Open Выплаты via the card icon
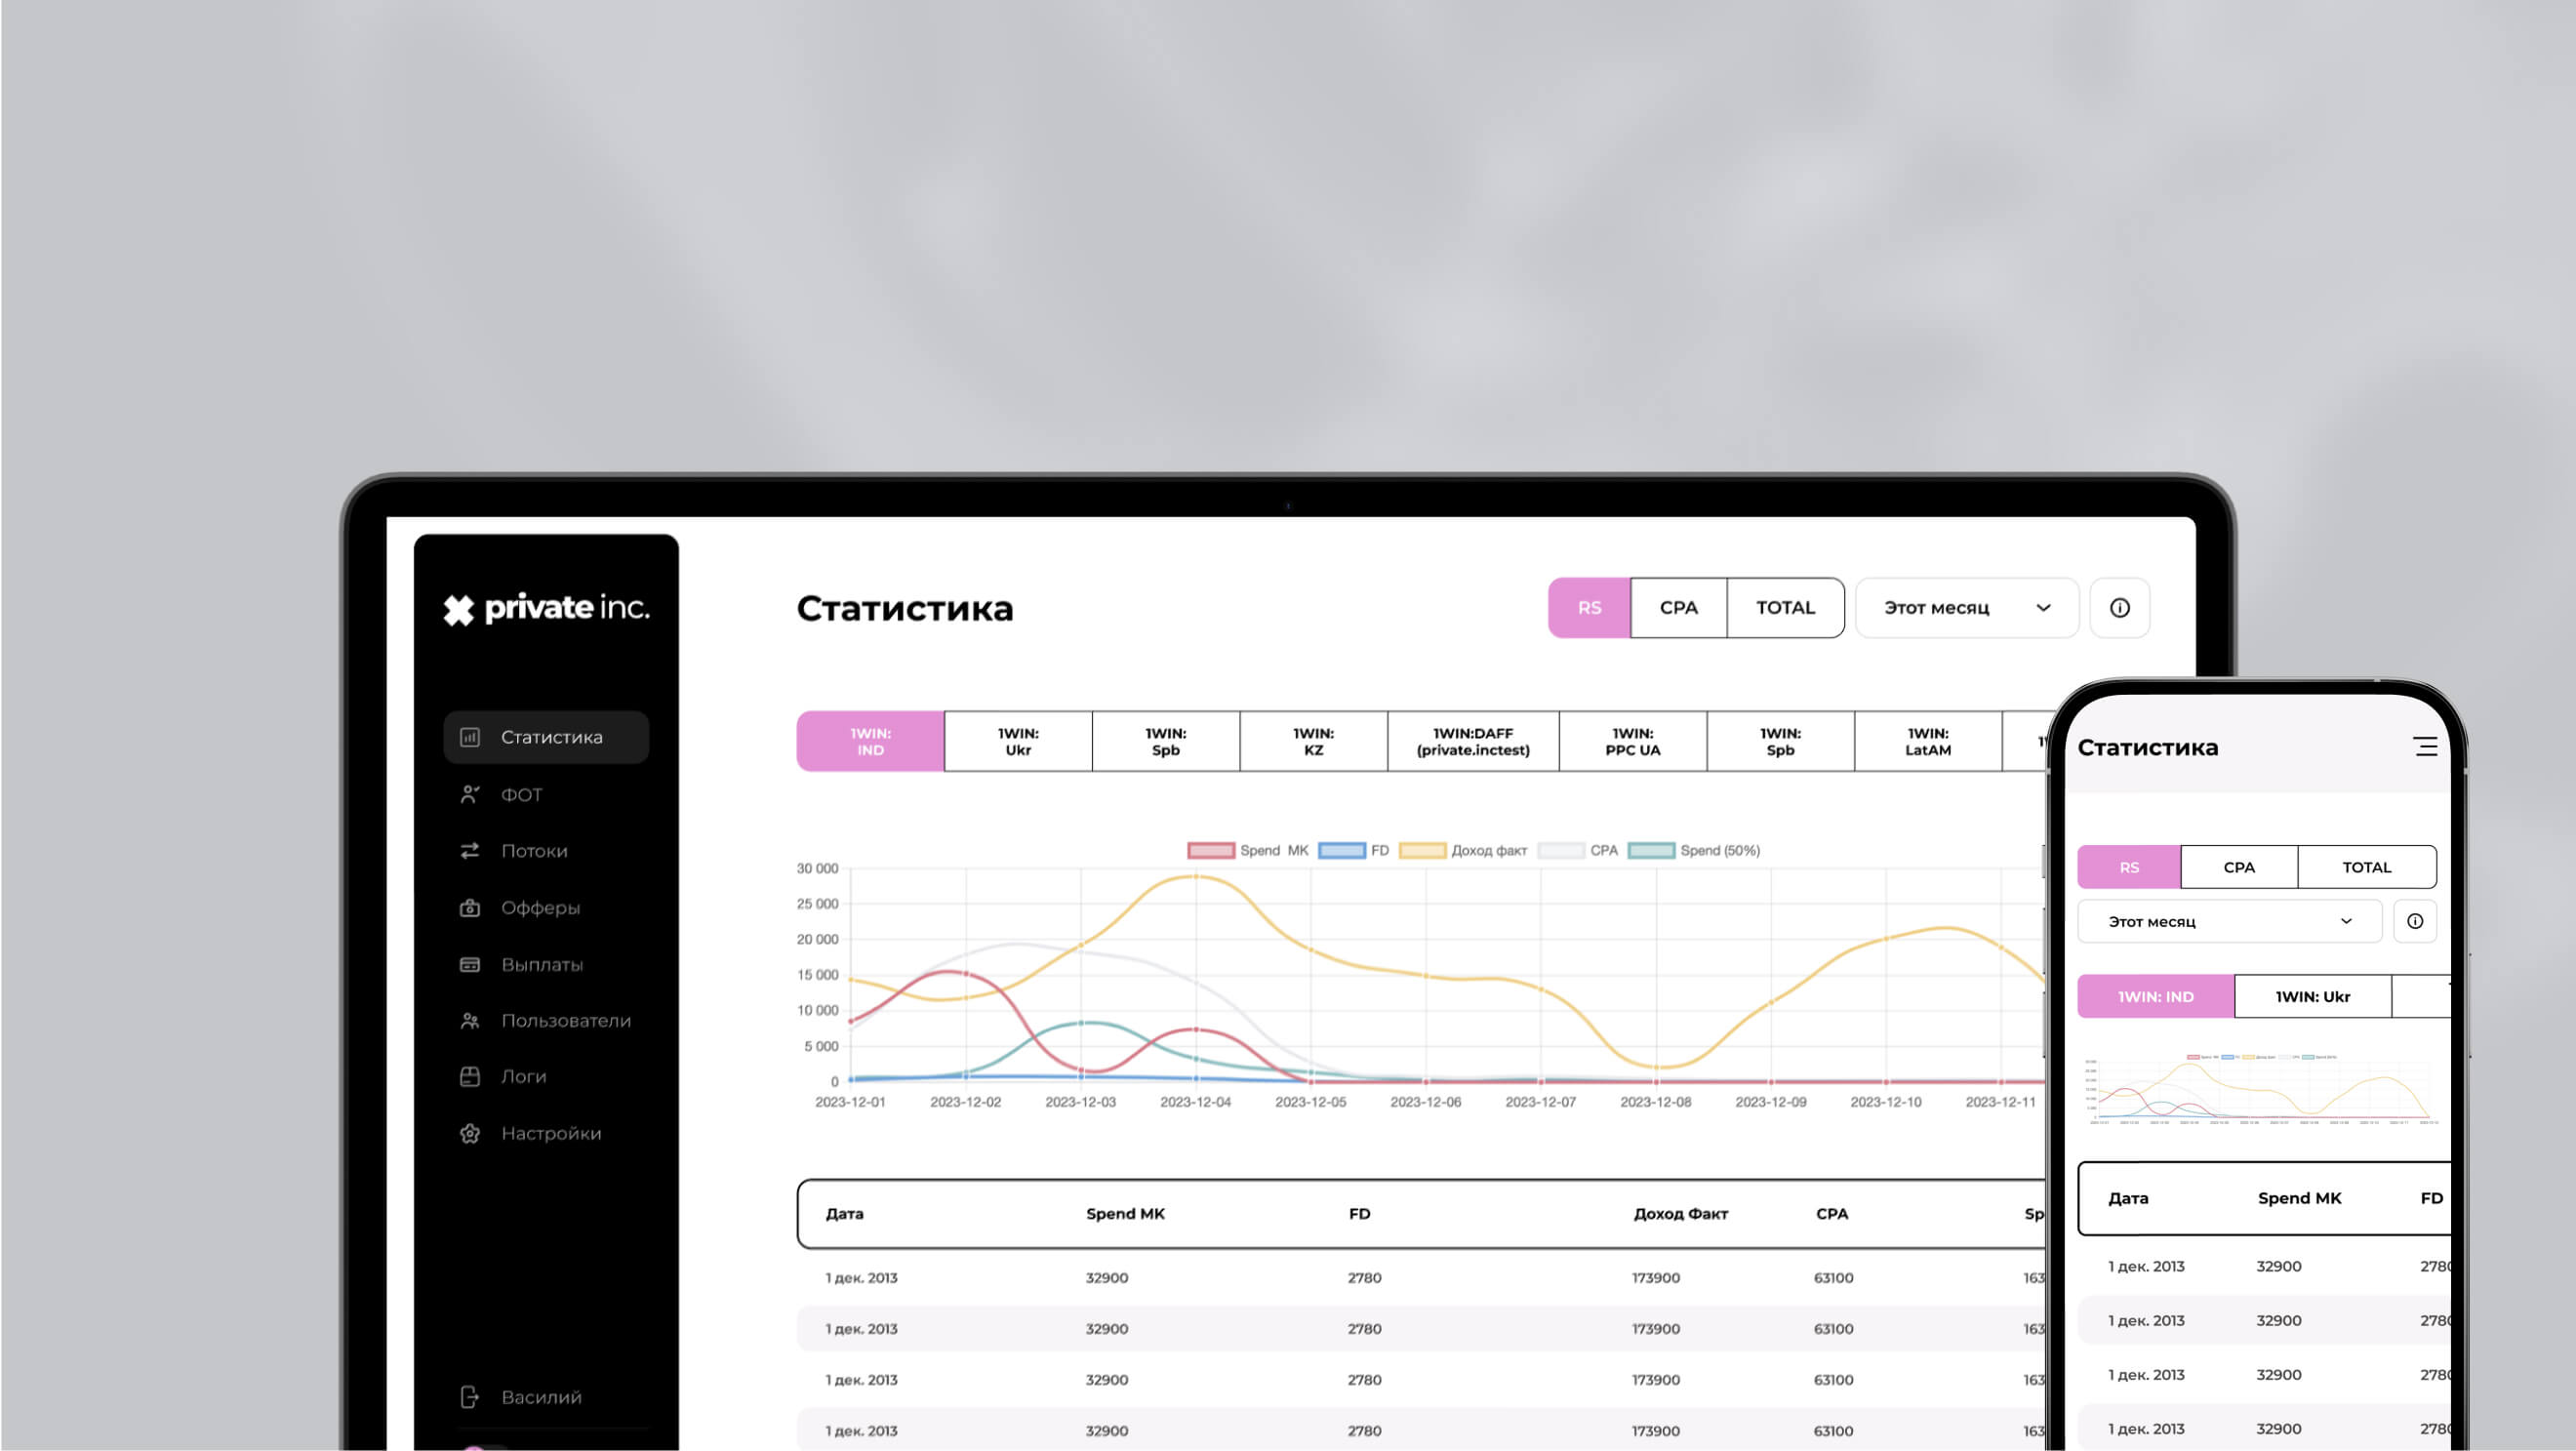Screen dimensions: 2576x1451 [470, 964]
